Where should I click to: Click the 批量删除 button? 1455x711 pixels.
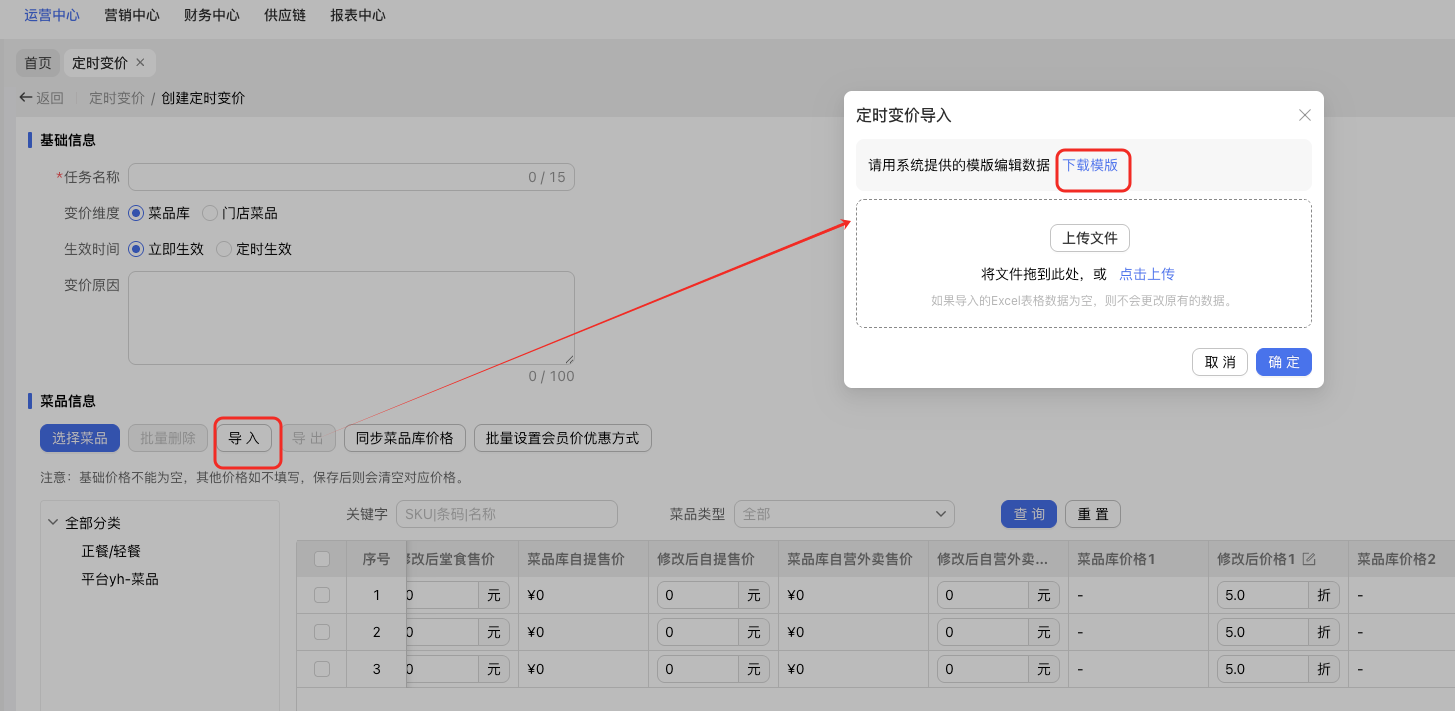tap(168, 438)
